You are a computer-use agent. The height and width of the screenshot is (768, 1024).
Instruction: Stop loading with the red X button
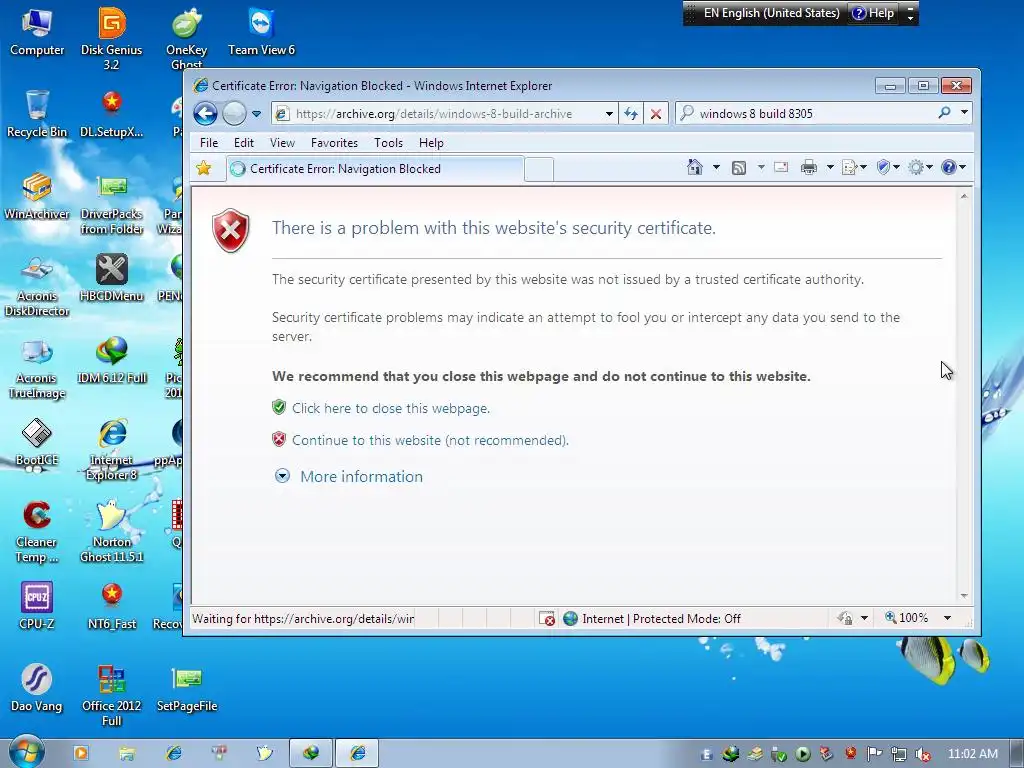click(x=656, y=114)
